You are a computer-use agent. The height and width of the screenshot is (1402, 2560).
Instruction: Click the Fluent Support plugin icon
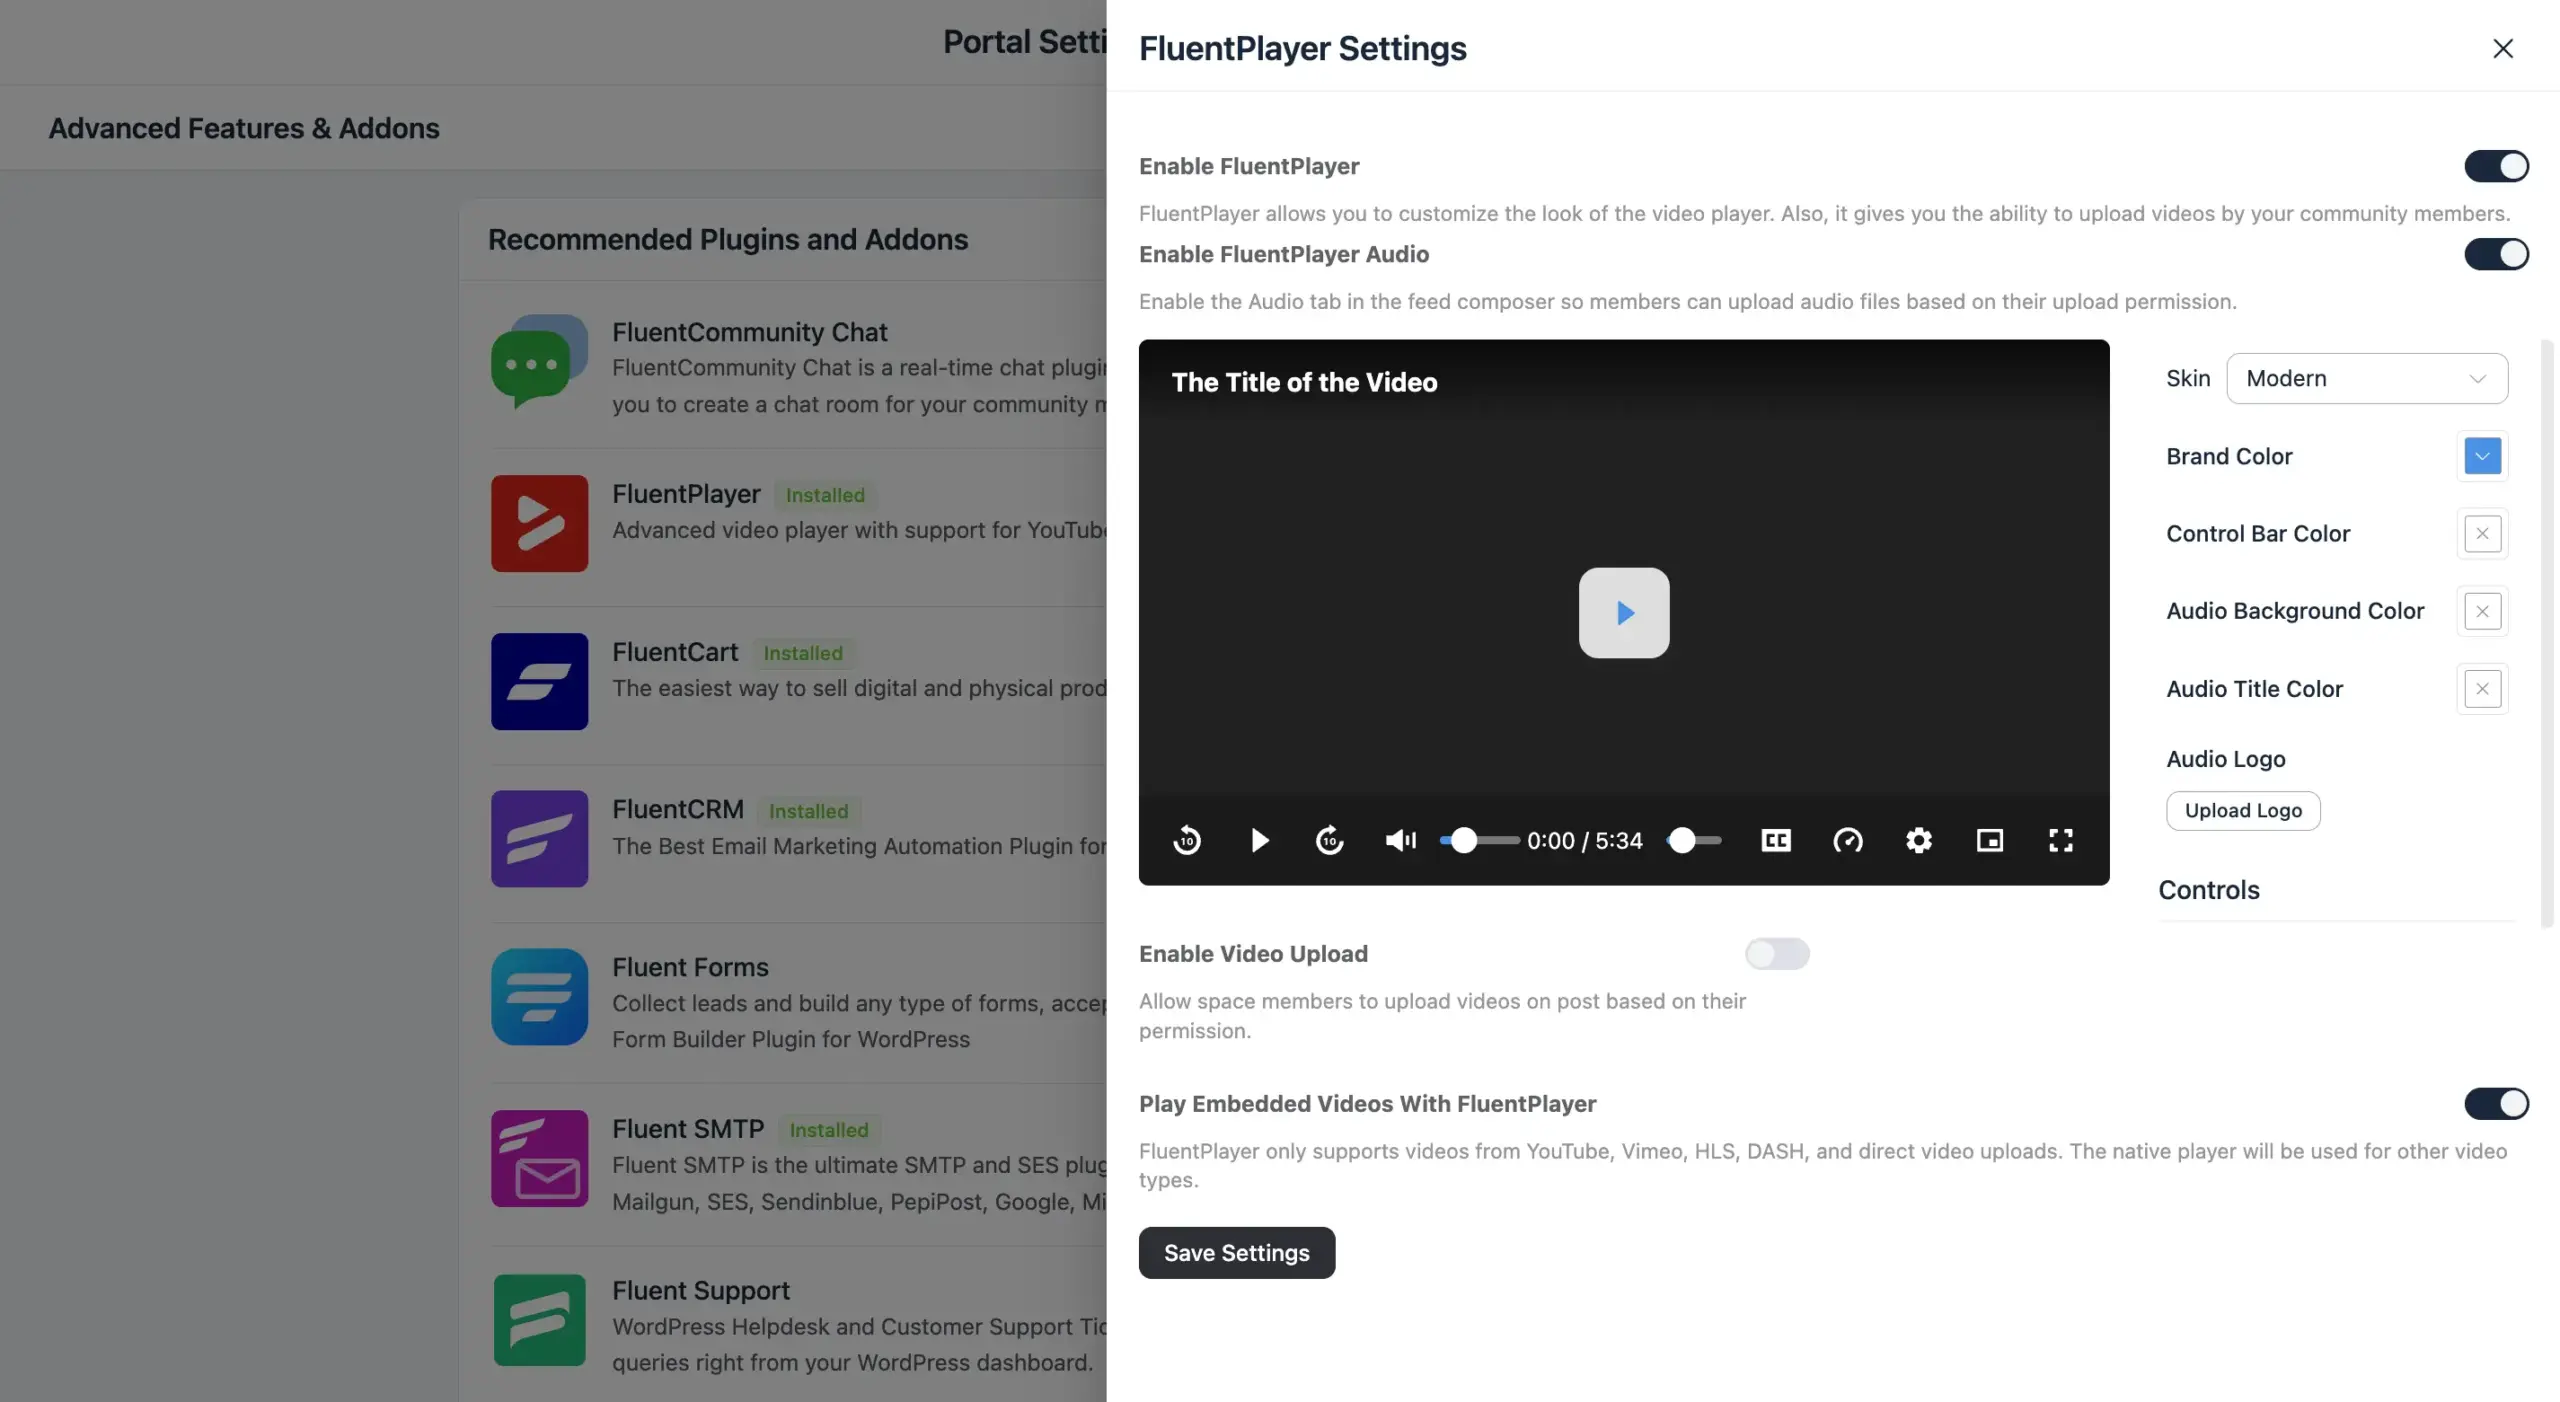click(x=539, y=1320)
